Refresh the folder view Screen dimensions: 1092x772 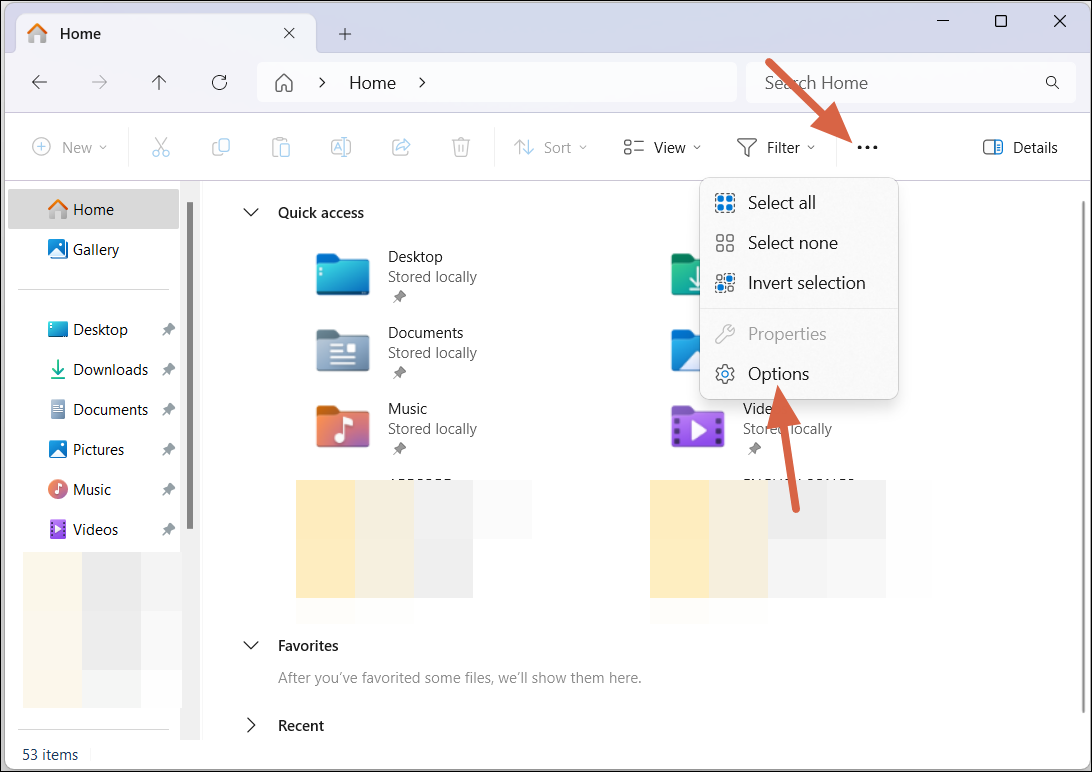(219, 82)
